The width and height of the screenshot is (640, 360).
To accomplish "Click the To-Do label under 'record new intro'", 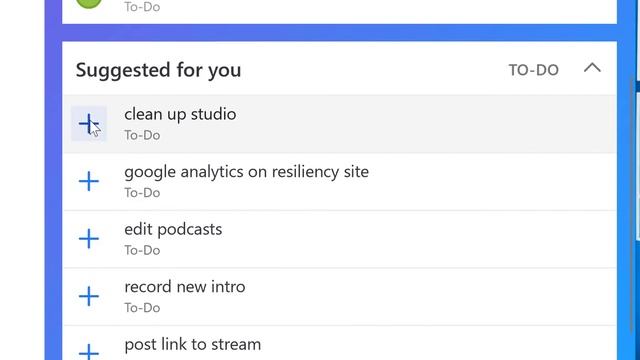I will click(x=142, y=308).
